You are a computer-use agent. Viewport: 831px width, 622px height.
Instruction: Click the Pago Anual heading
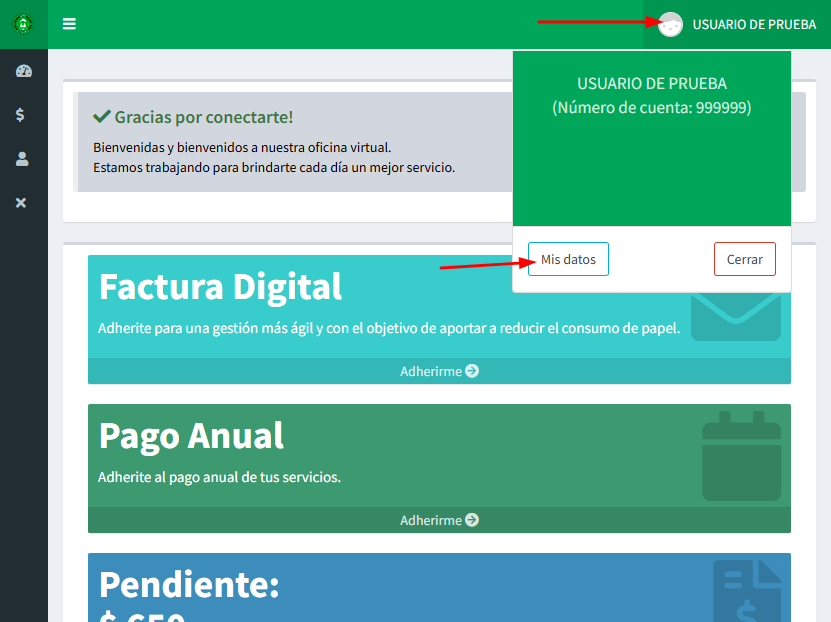[191, 436]
